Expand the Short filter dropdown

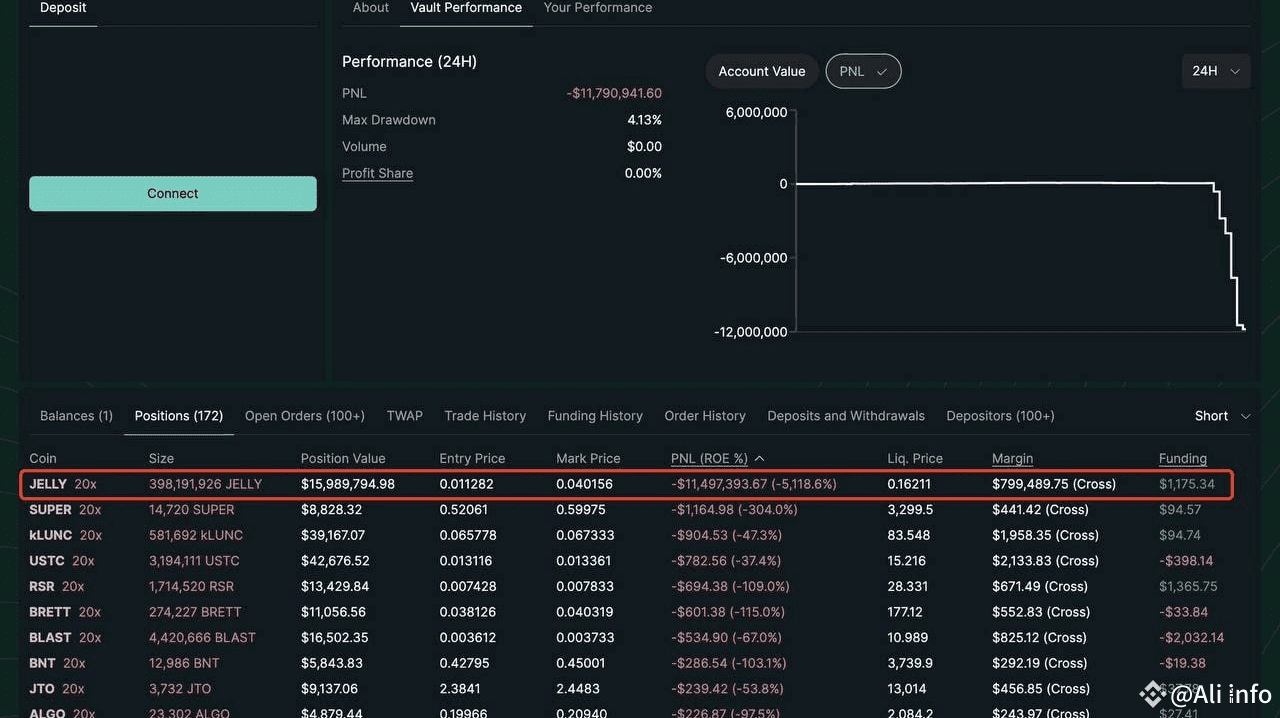coord(1222,416)
